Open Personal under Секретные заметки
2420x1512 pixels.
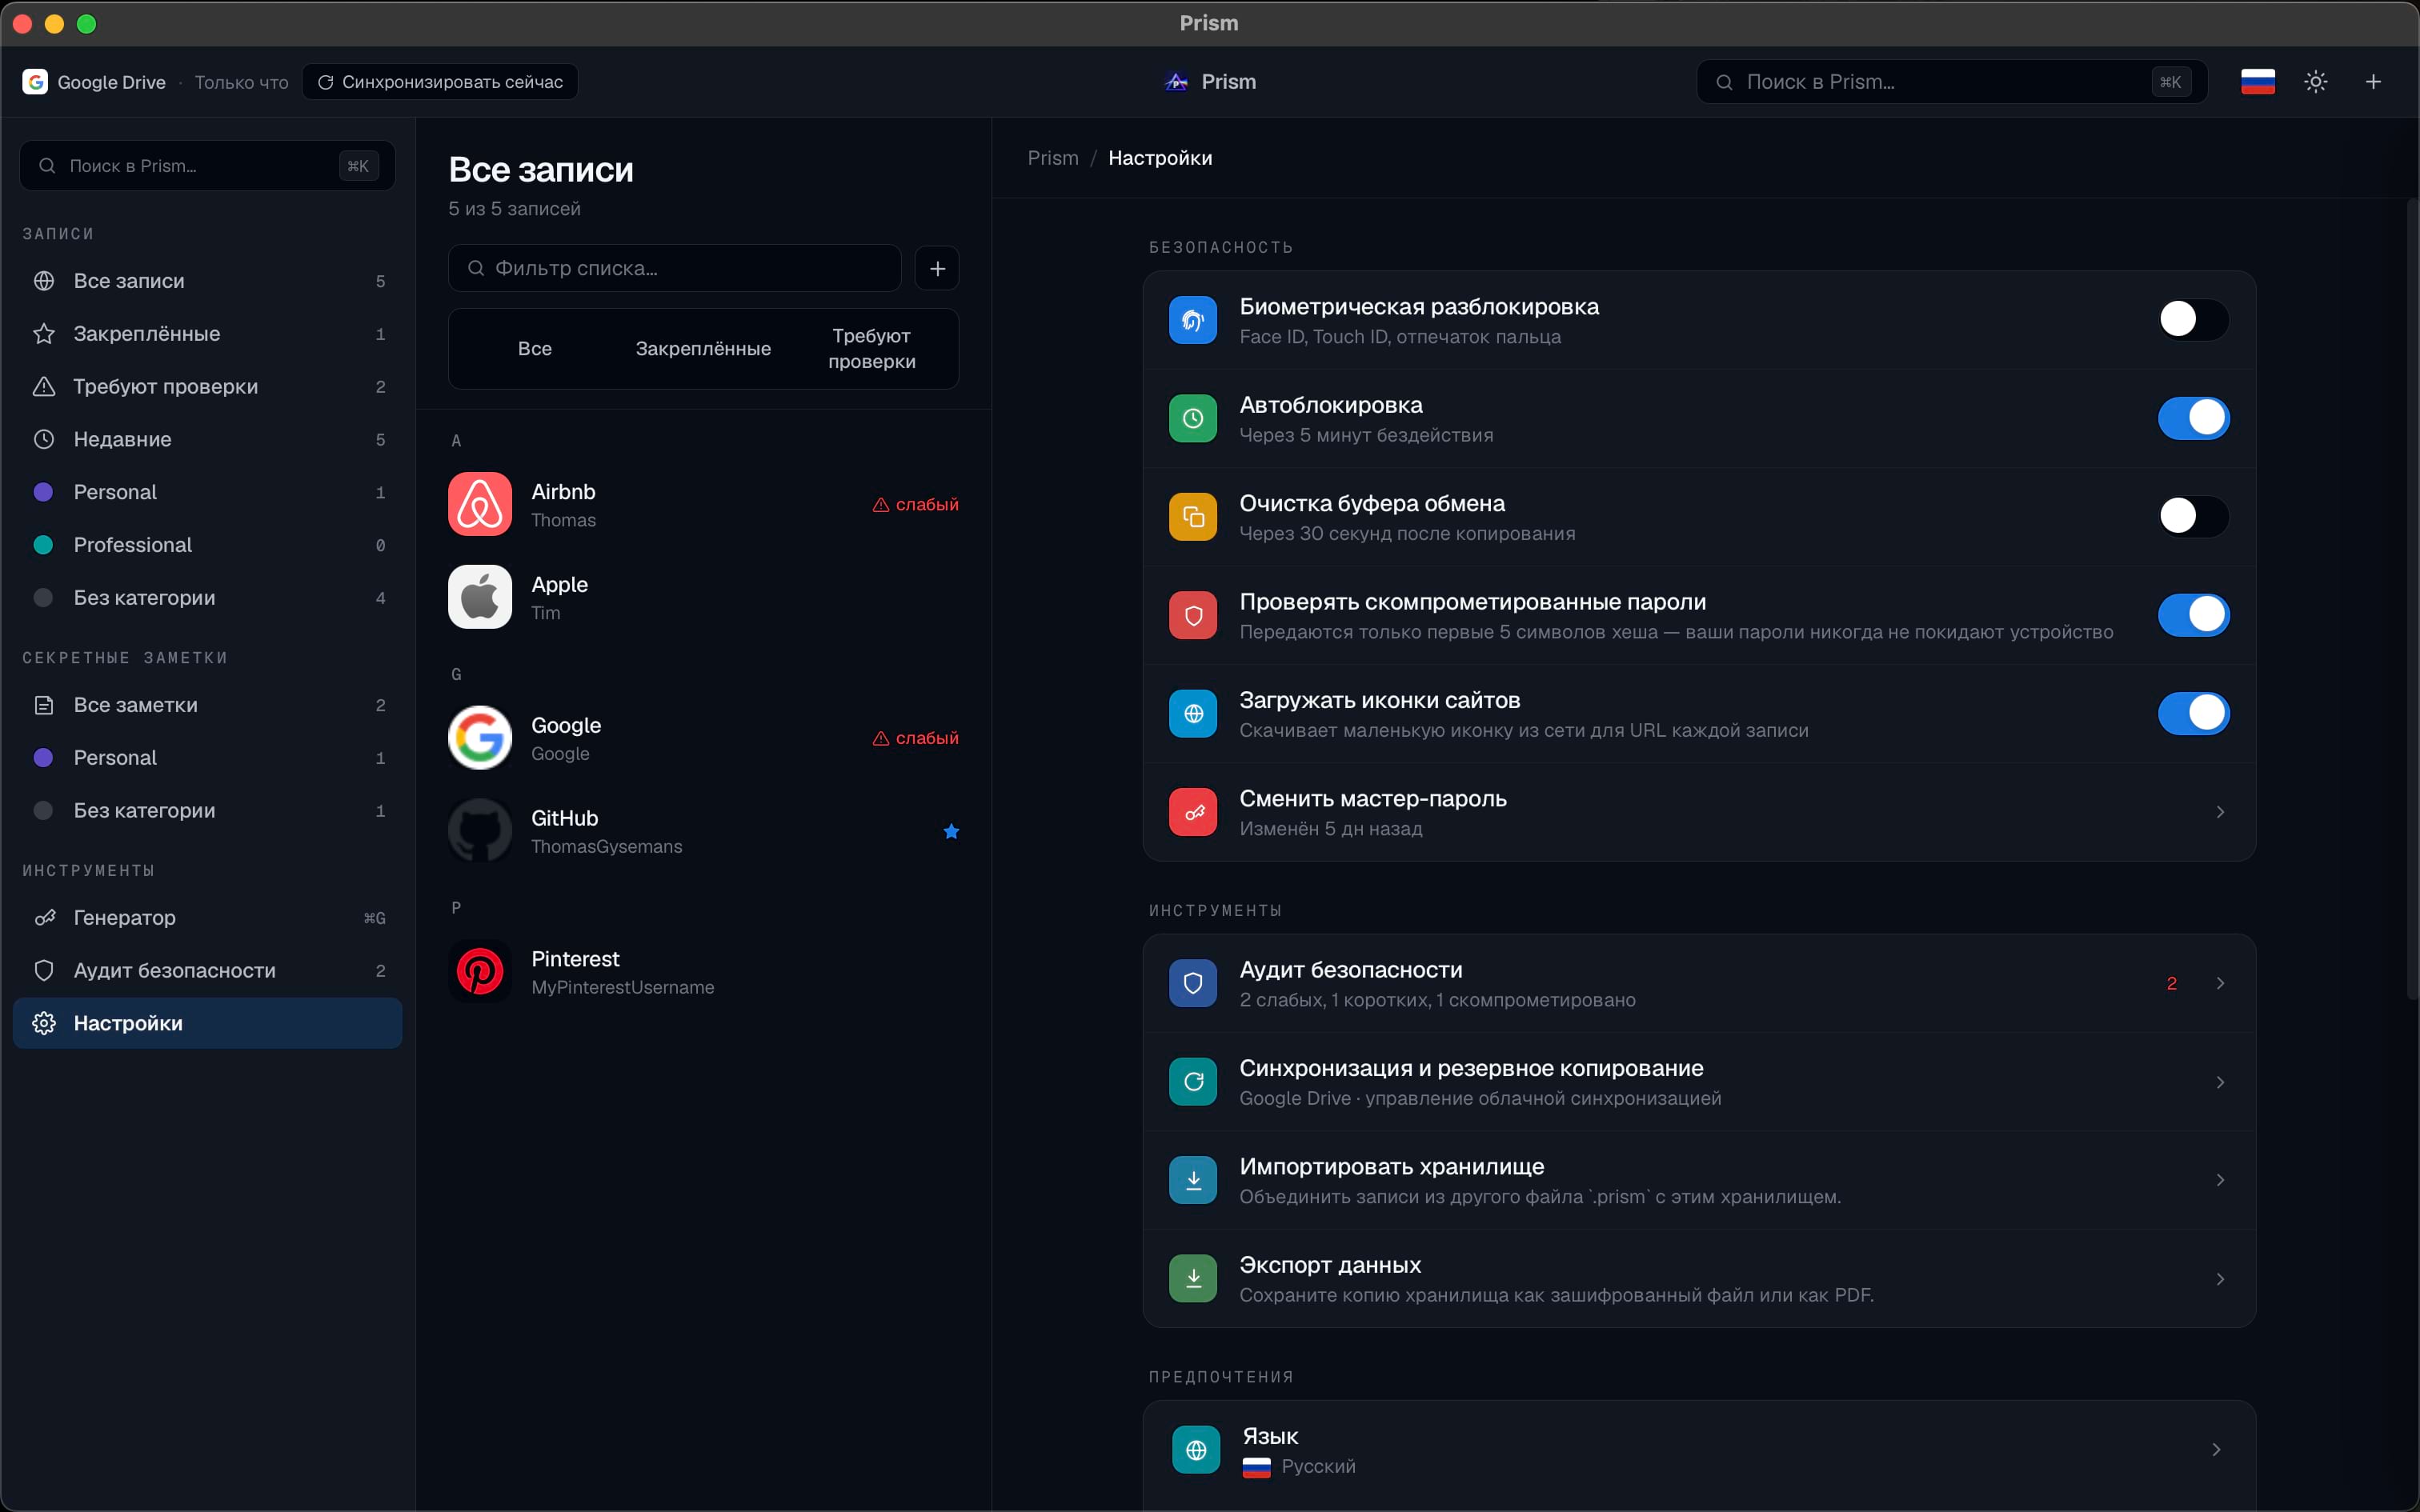click(x=208, y=758)
